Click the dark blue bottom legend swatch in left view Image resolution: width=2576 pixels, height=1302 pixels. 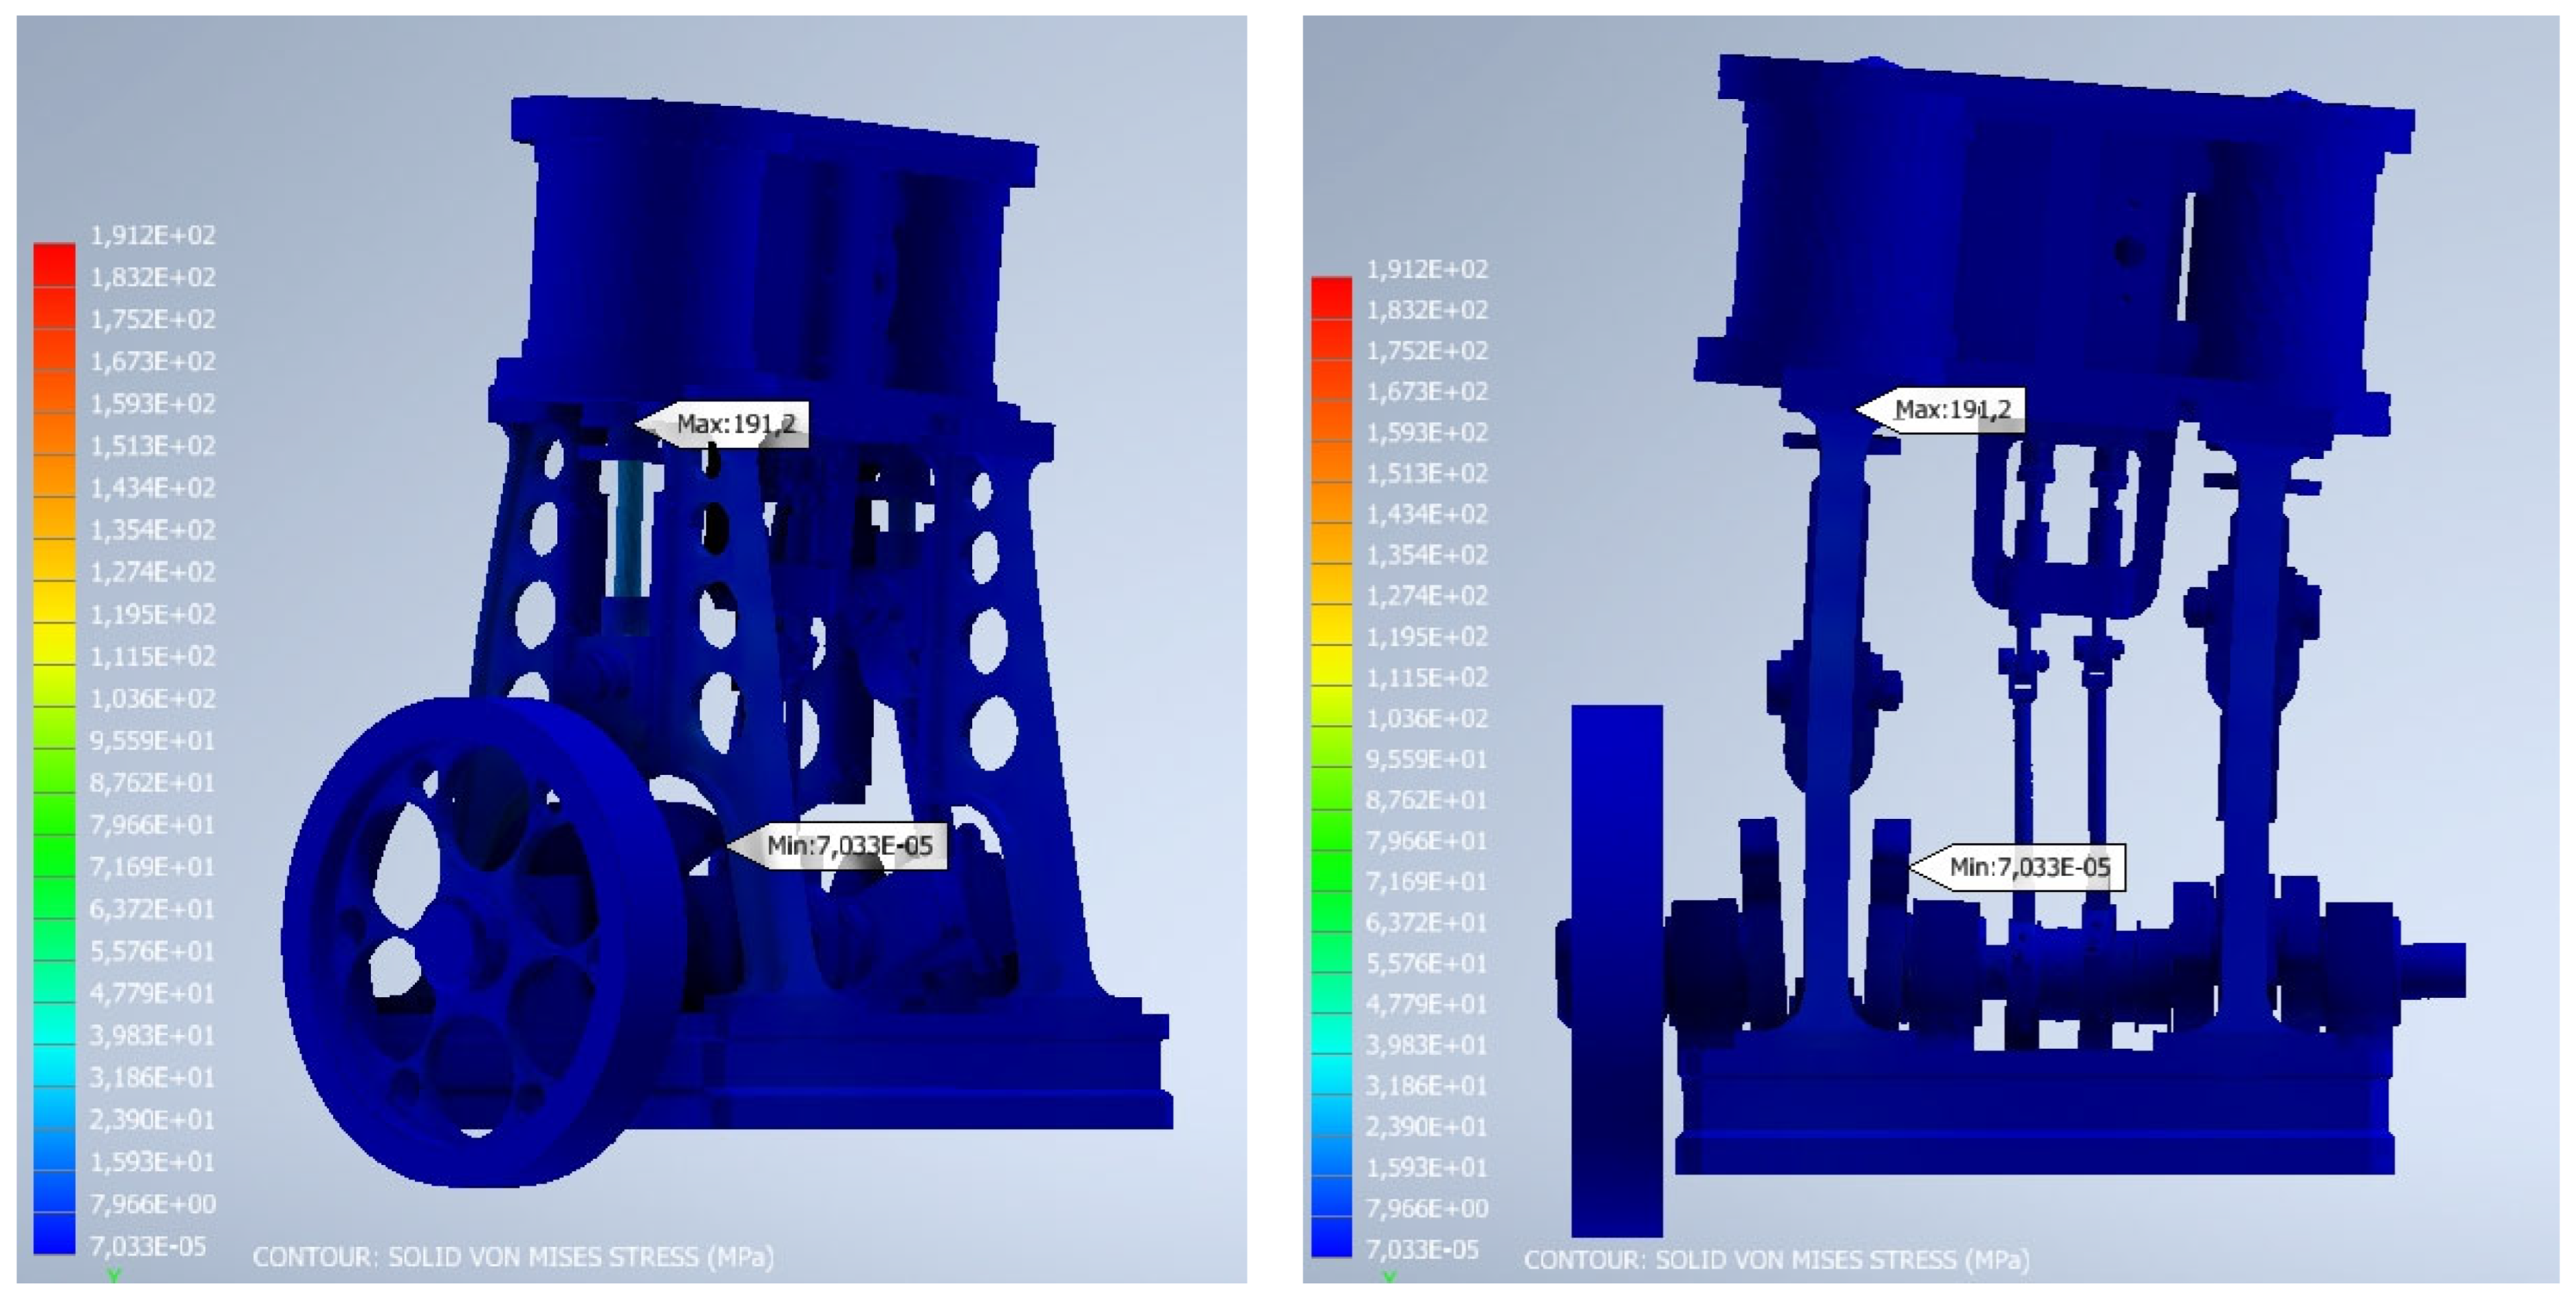click(54, 1233)
